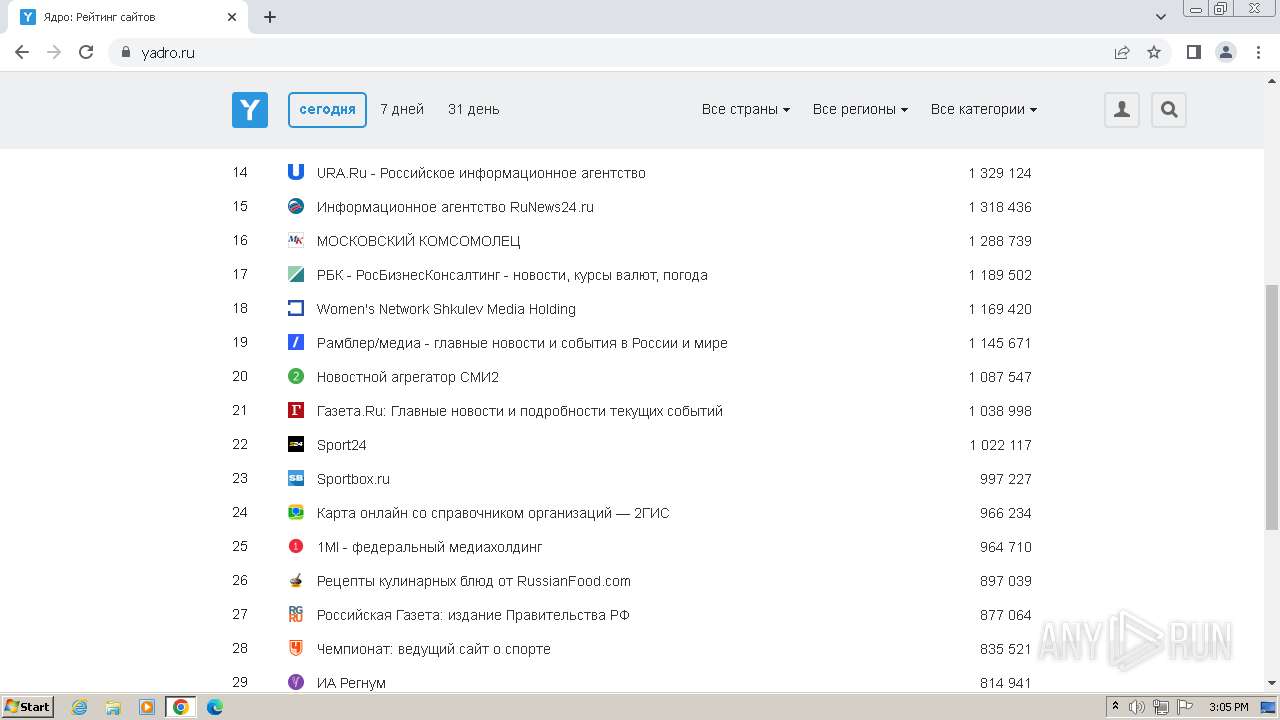Open the Sport24 link

click(342, 445)
